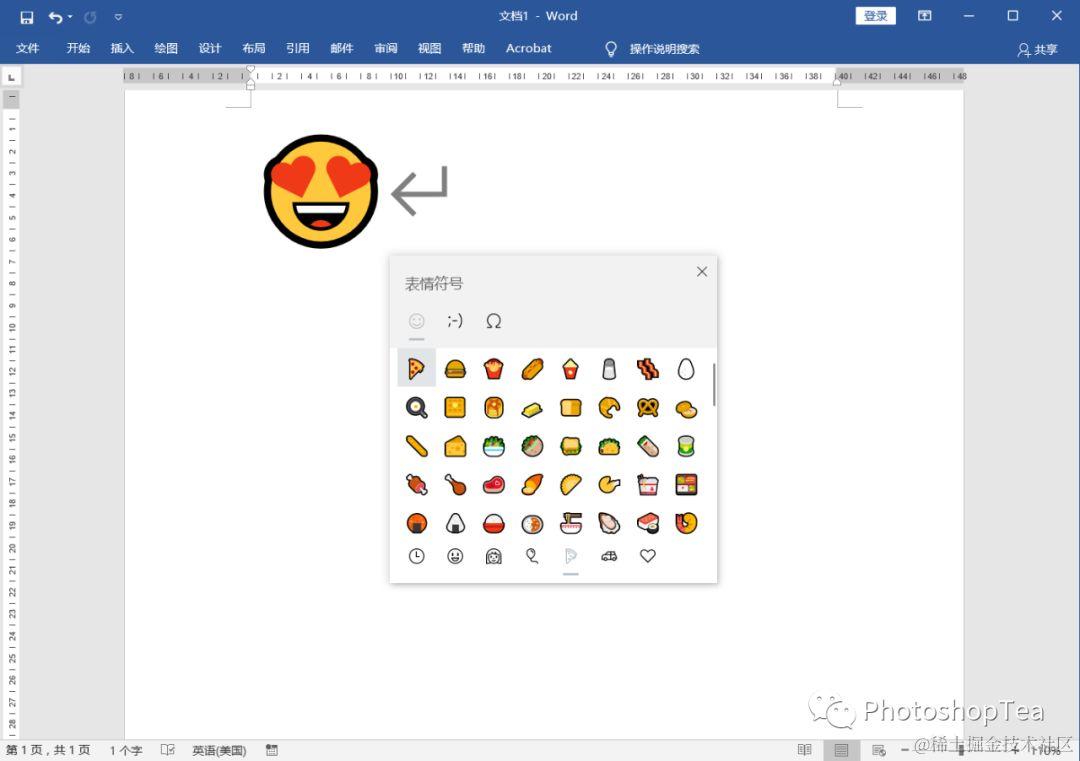Insert the butter emoji
The image size is (1080, 761).
[532, 409]
